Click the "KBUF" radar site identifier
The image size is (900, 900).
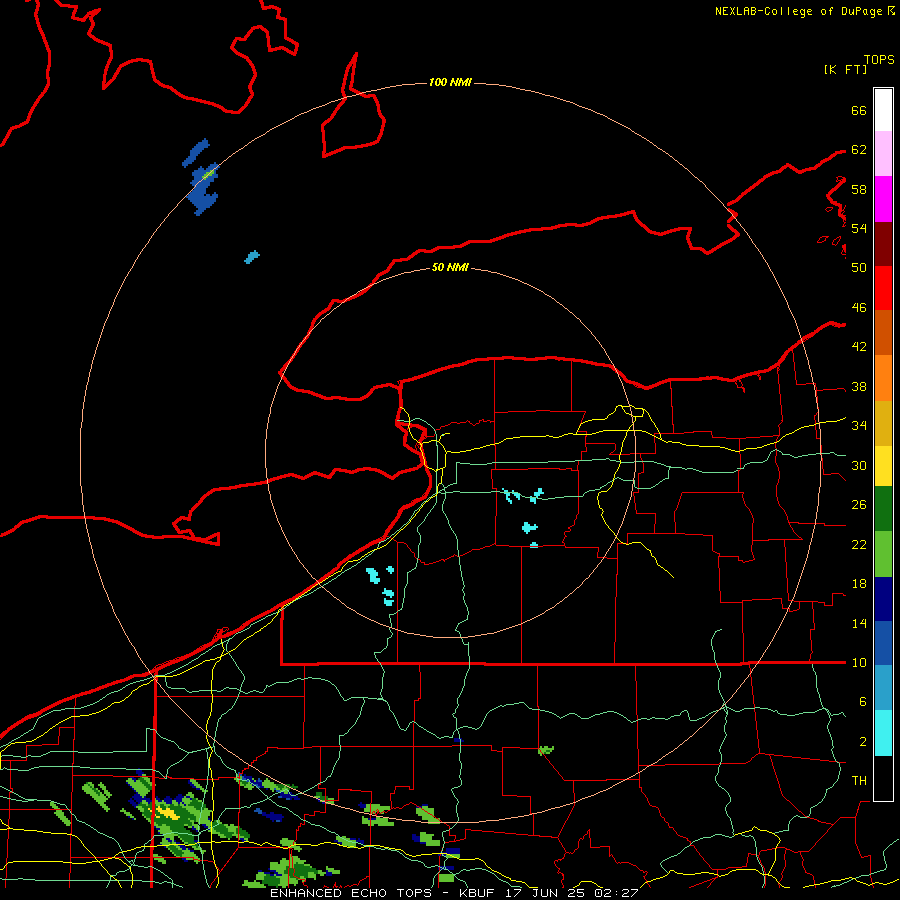click(478, 893)
